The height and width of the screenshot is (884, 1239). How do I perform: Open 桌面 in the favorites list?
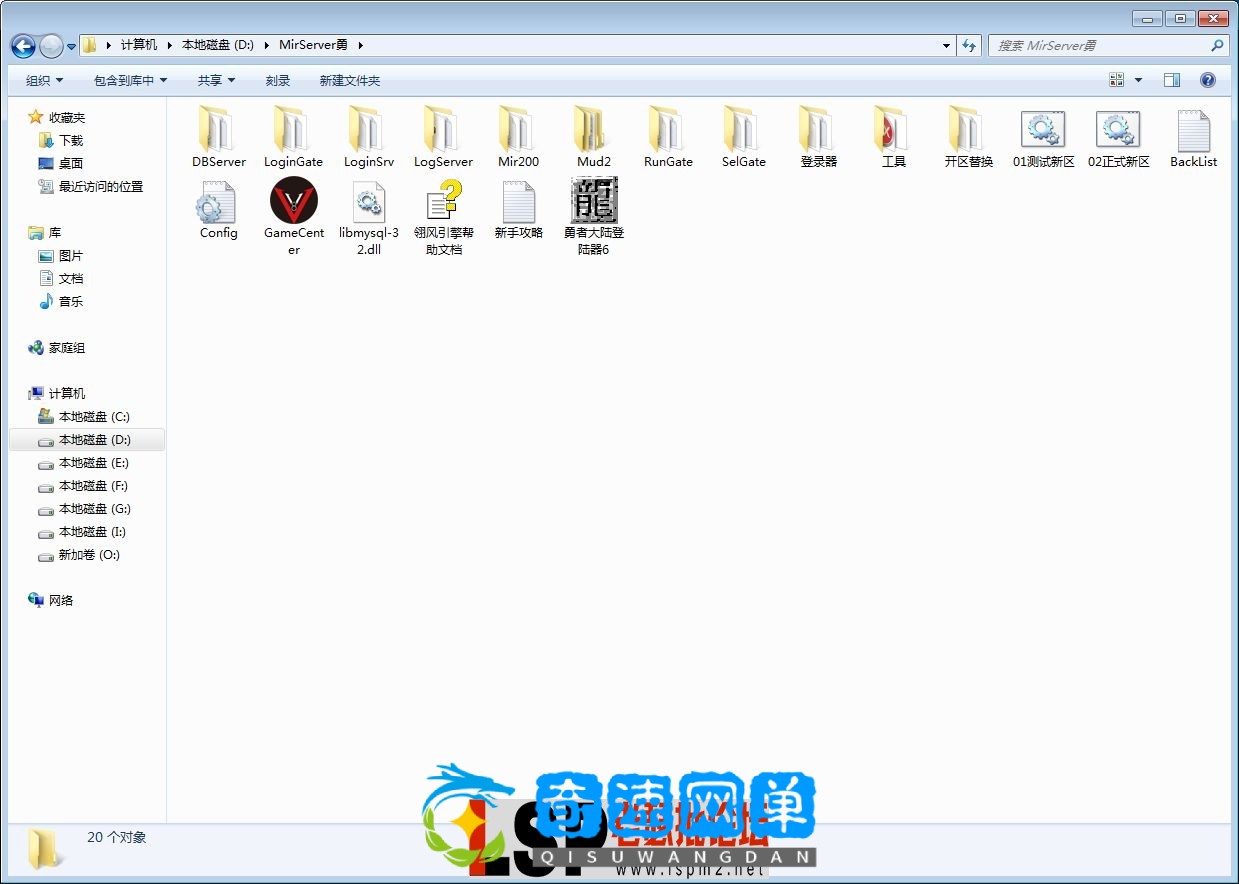70,163
